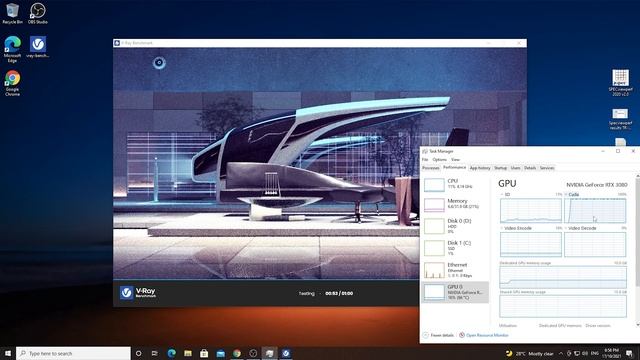Open the Cuda engine graph dropdown
Image resolution: width=640 pixels, height=360 pixels.
572,195
